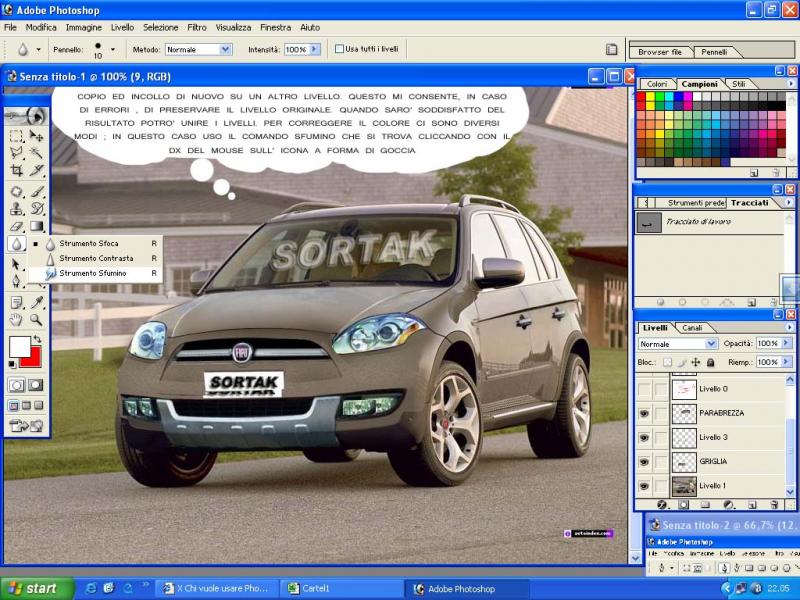Swap foreground and background colors
This screenshot has height=600, width=800.
point(37,339)
